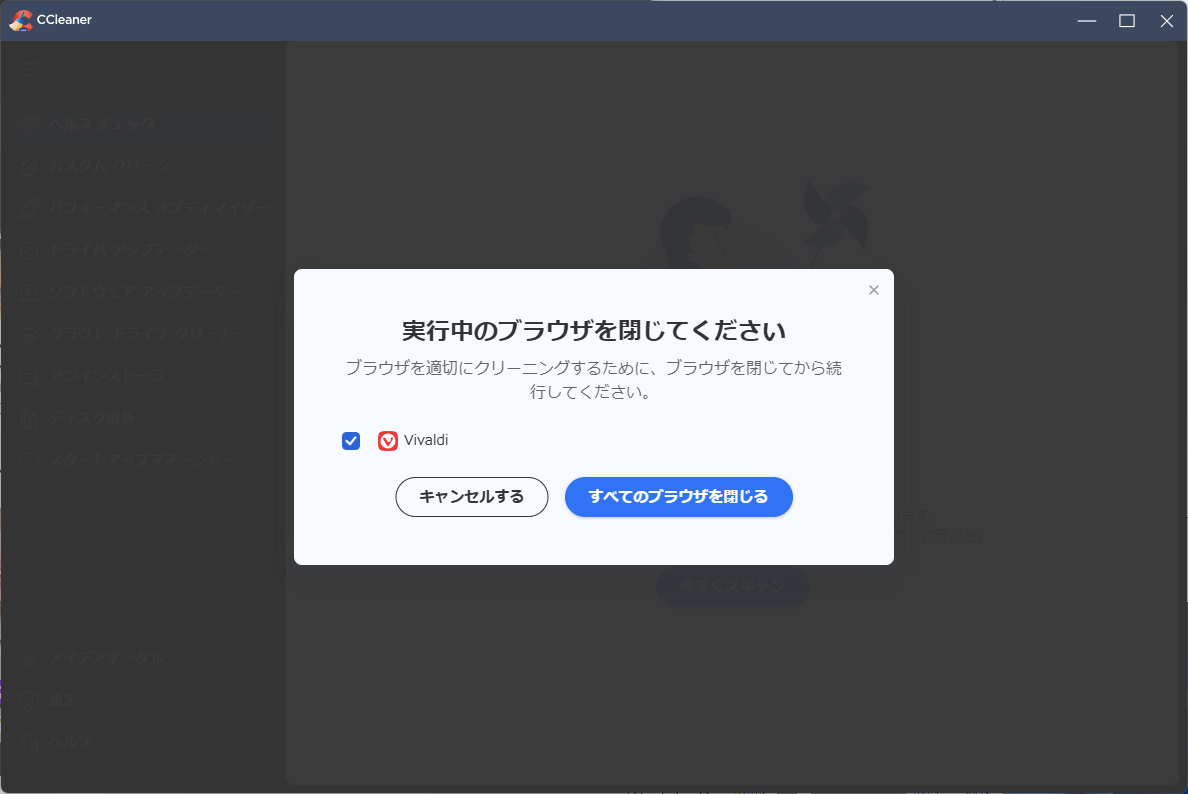Screen dimensions: 1188x794
Task: Dismiss the dialog with its X
Action: coord(873,290)
